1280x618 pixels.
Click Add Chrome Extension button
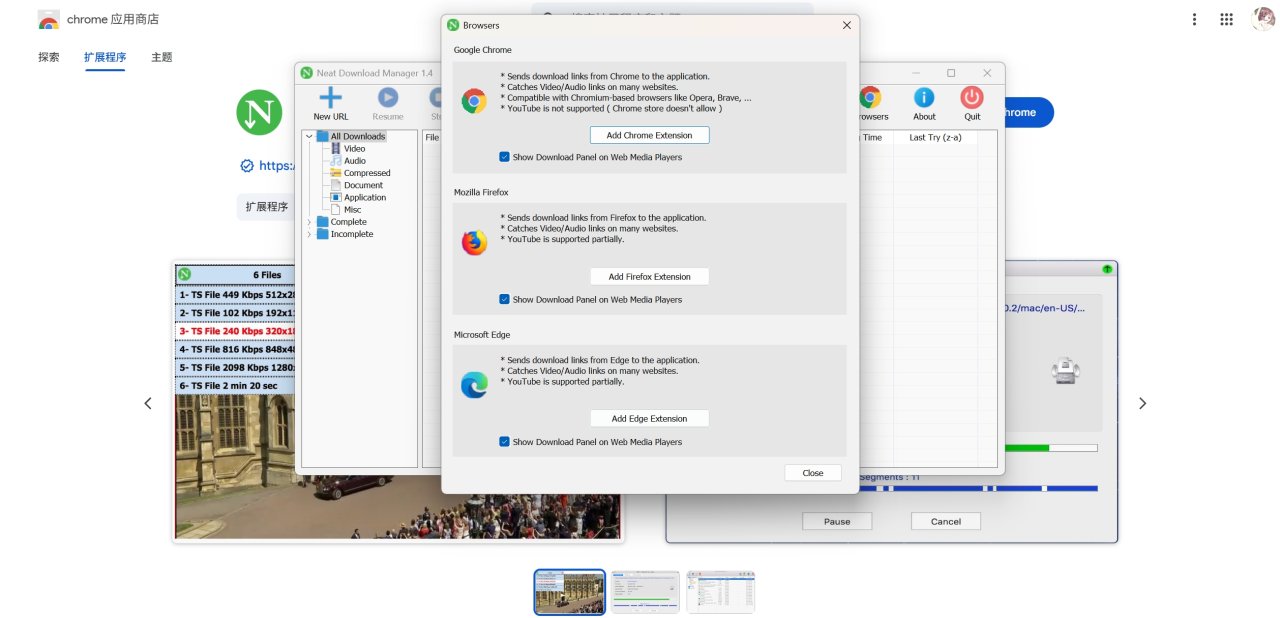[649, 135]
